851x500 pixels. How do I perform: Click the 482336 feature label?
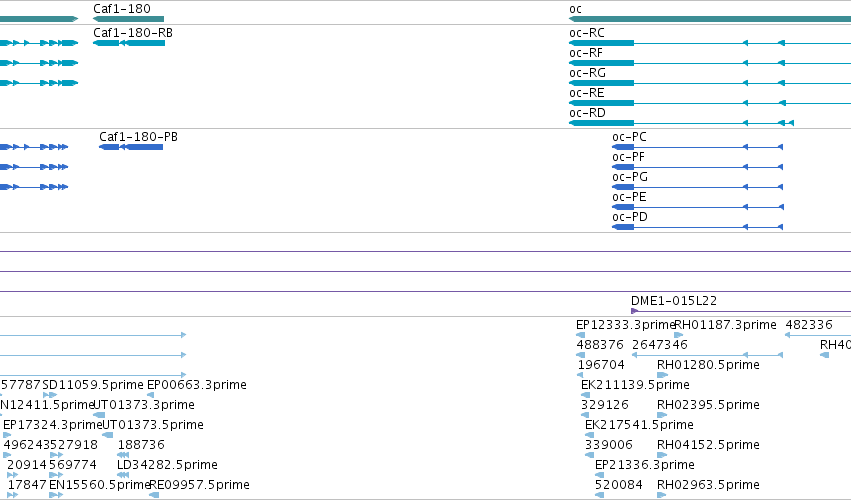point(809,325)
